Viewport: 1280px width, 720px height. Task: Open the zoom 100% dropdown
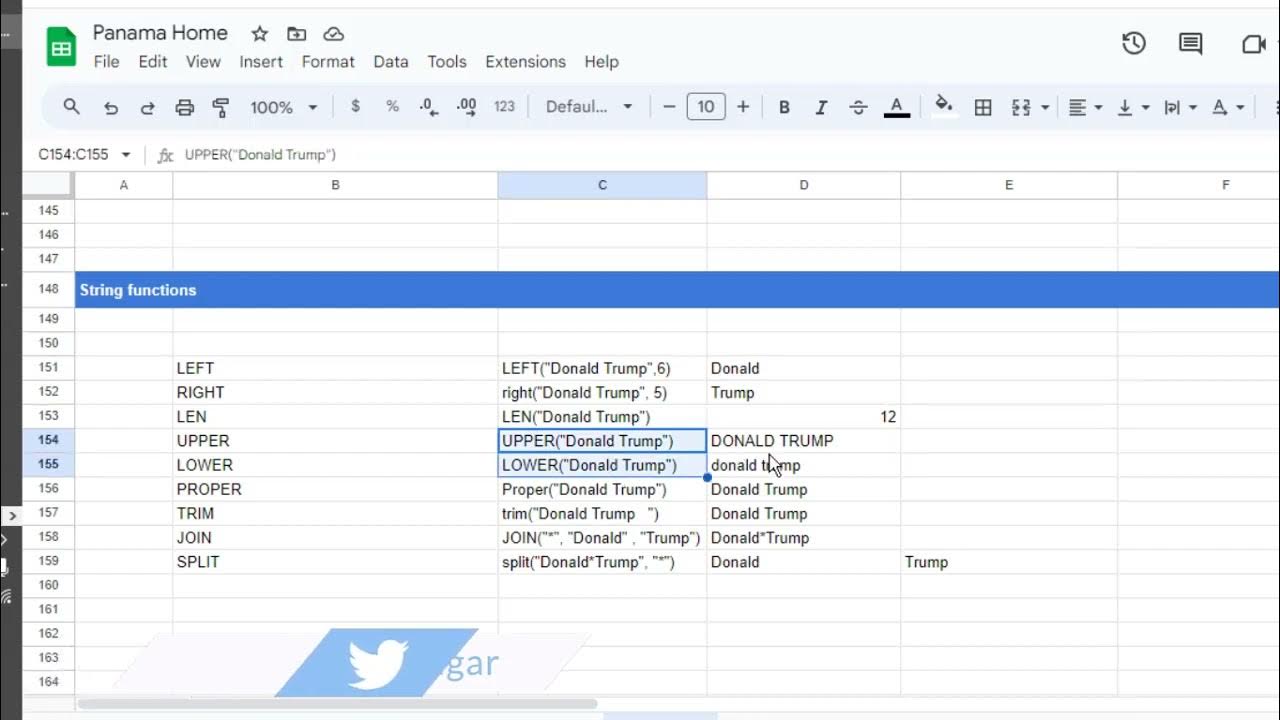click(283, 107)
